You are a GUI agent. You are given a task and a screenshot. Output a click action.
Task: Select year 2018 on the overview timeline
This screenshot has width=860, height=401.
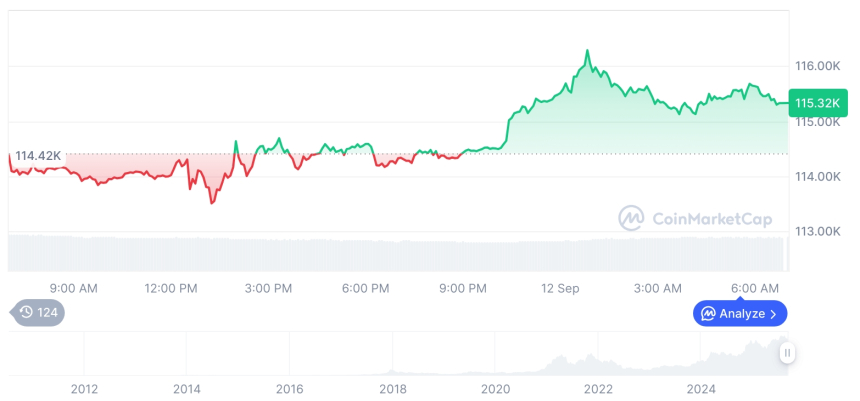point(393,387)
